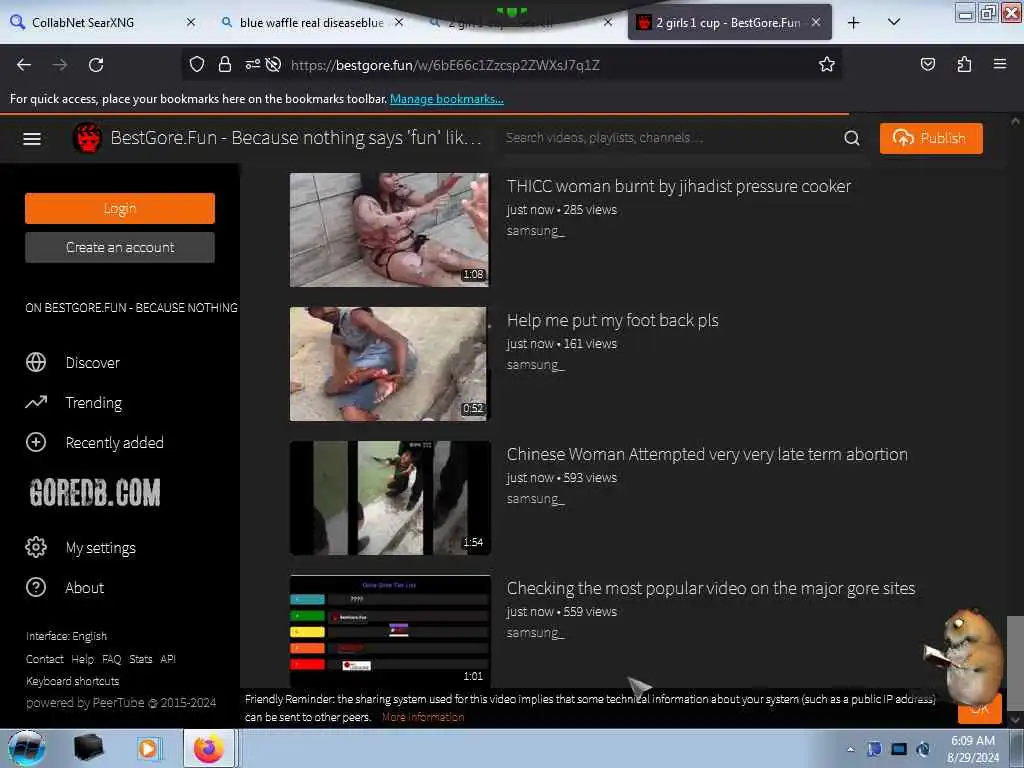Open the Discover menu label
Image resolution: width=1024 pixels, height=768 pixels.
[93, 362]
